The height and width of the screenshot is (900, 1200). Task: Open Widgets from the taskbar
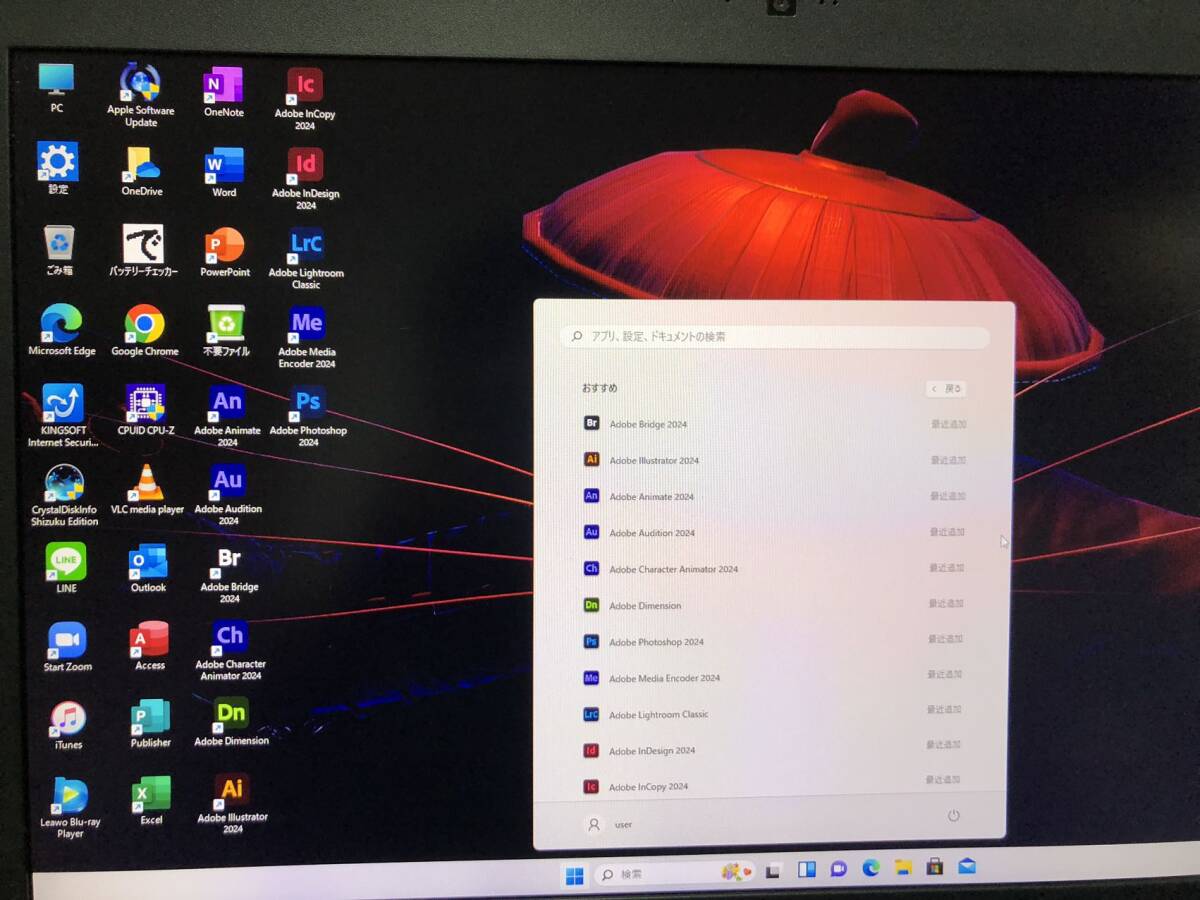[806, 870]
